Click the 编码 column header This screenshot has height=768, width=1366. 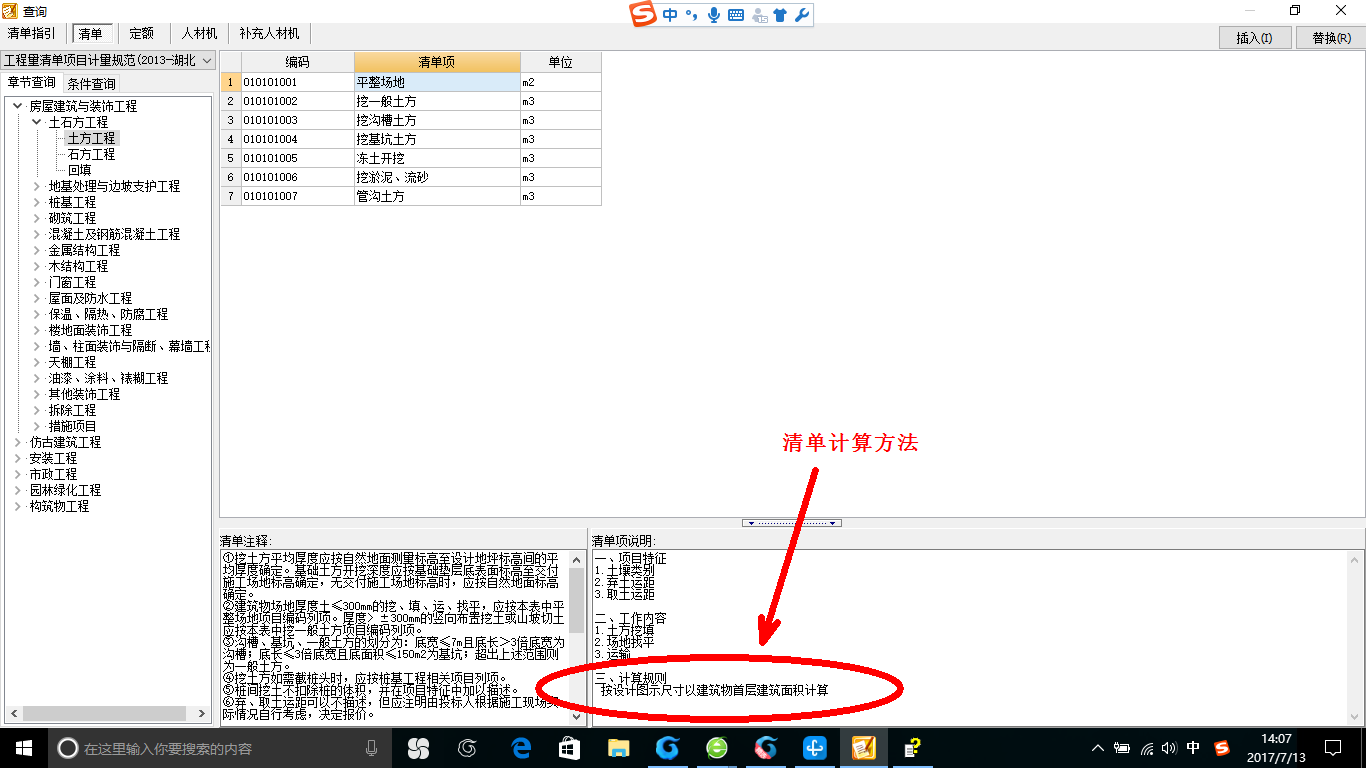click(298, 62)
